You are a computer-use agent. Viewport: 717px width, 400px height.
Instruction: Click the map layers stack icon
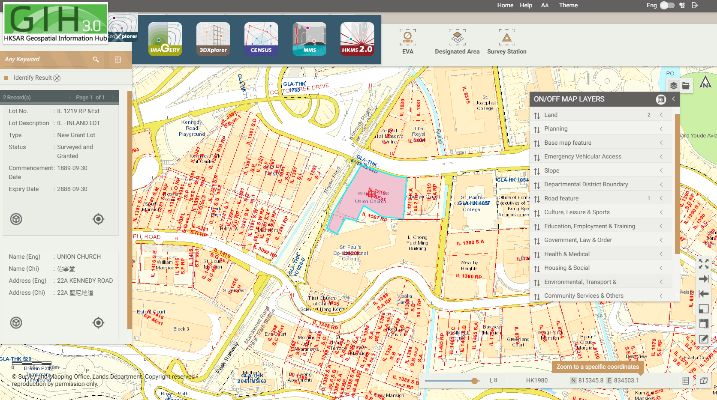click(674, 85)
